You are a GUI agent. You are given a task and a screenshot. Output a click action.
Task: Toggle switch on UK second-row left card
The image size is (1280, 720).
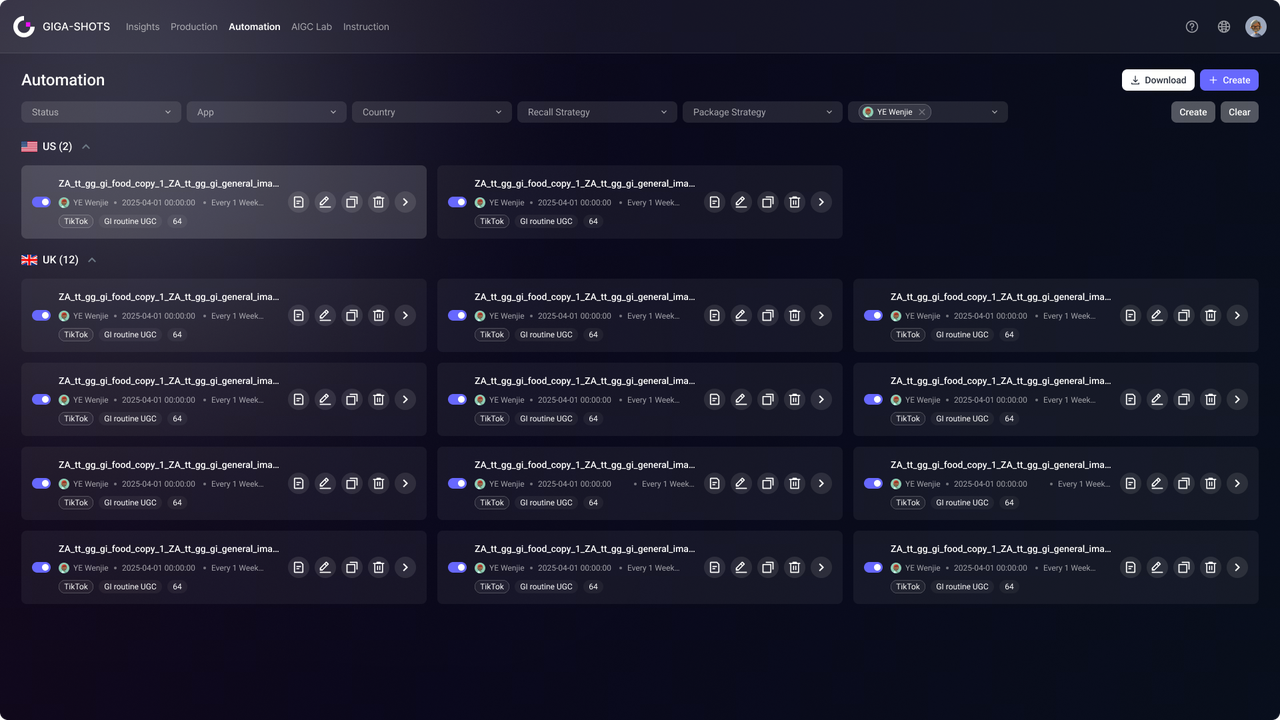[x=41, y=399]
